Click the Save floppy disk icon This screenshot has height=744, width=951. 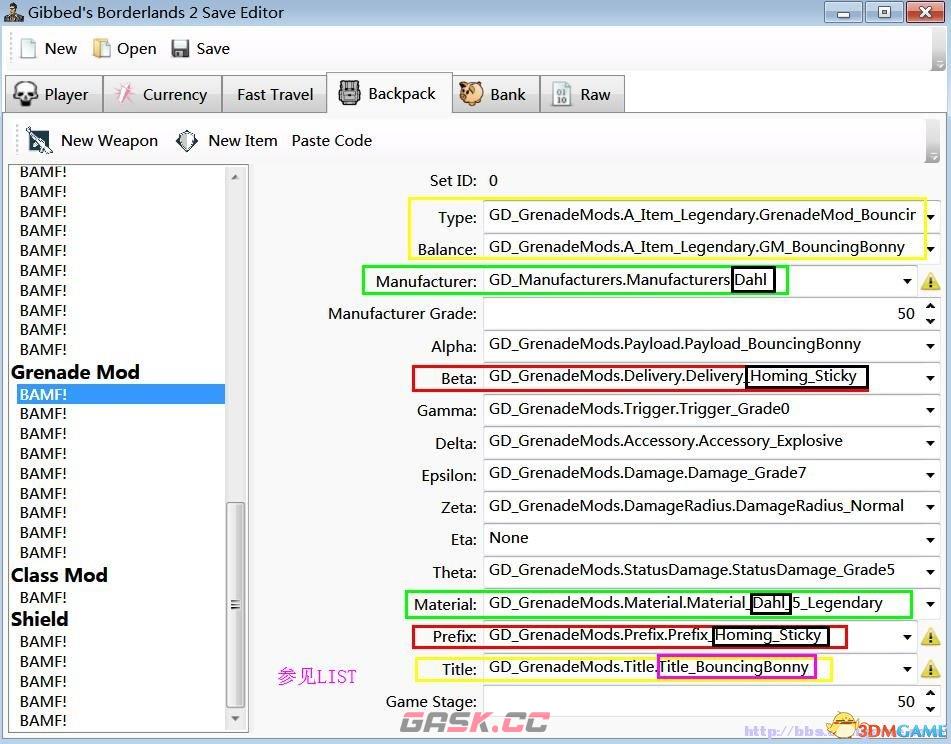click(x=180, y=49)
